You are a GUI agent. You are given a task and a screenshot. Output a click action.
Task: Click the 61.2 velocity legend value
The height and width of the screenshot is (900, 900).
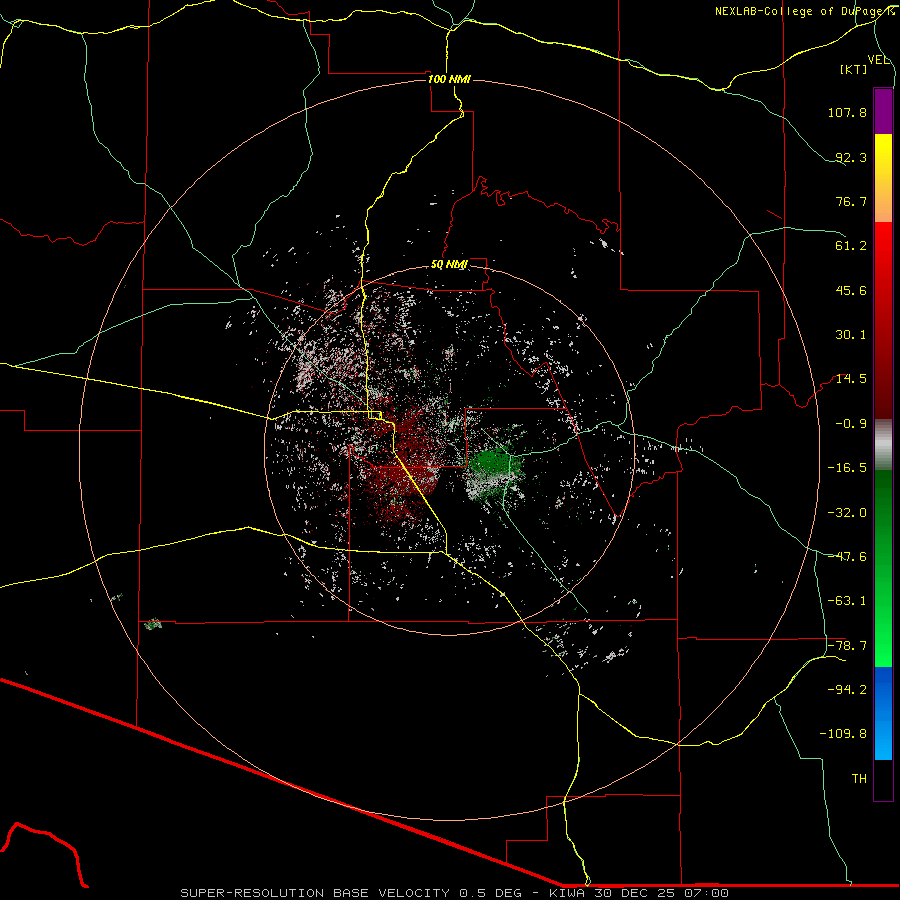[851, 246]
